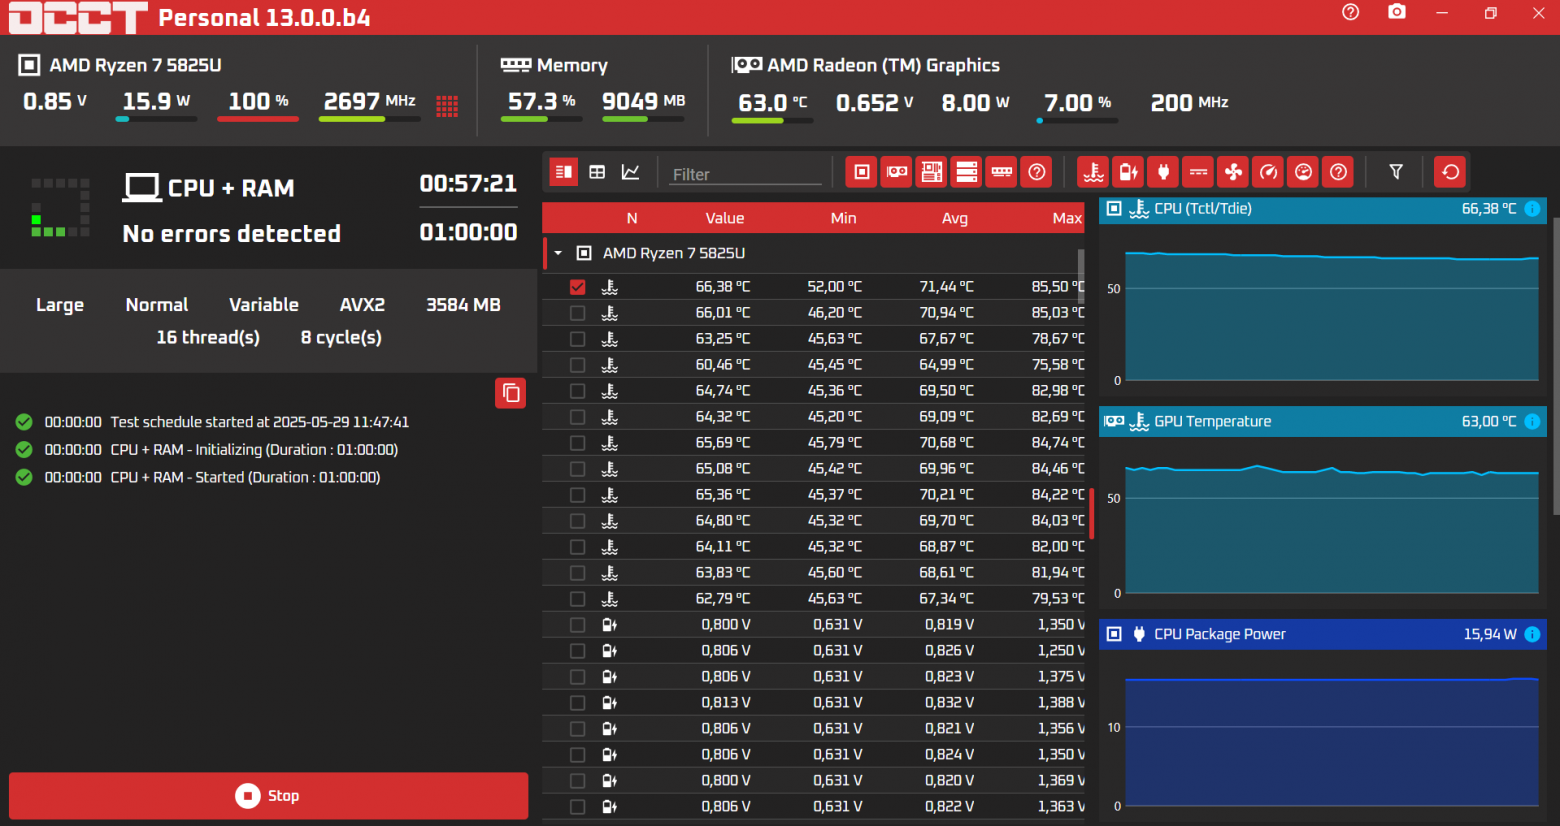Click the 9049 MB memory usage value
This screenshot has height=826, width=1560.
coord(643,101)
